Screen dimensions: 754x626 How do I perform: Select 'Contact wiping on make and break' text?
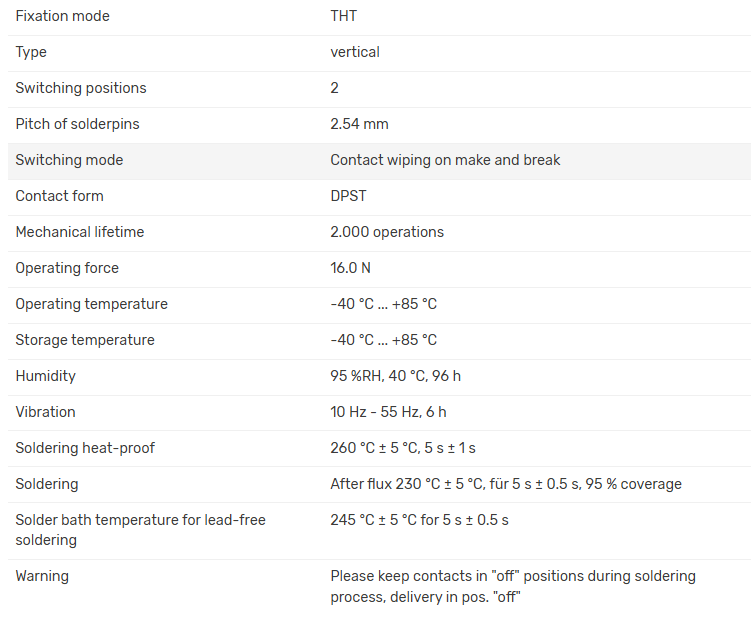(445, 160)
